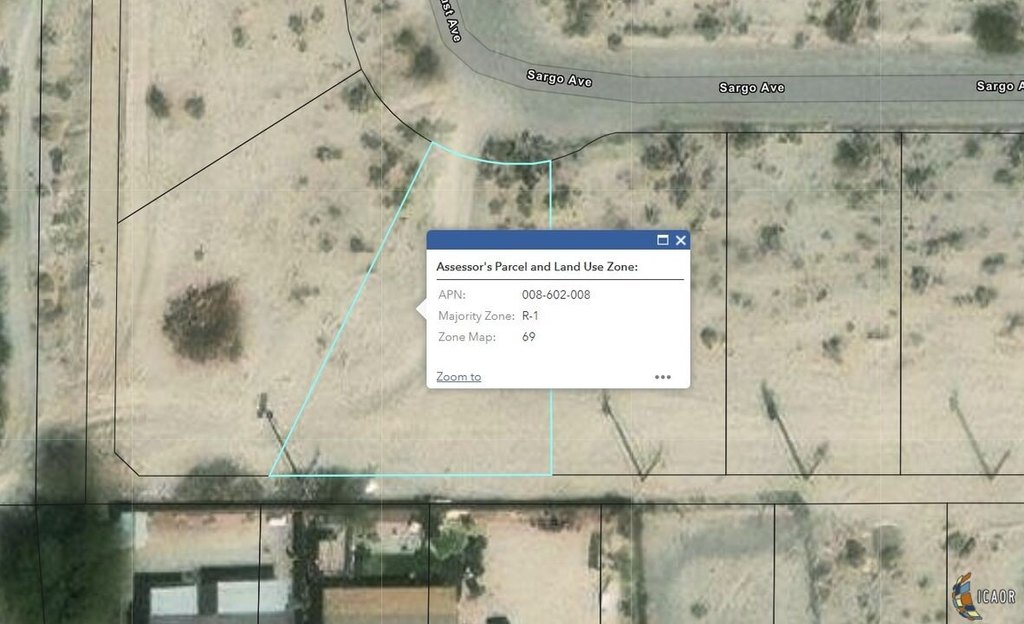Viewport: 1024px width, 624px height.
Task: Maximize the Assessor's Parcel popup
Action: (662, 240)
